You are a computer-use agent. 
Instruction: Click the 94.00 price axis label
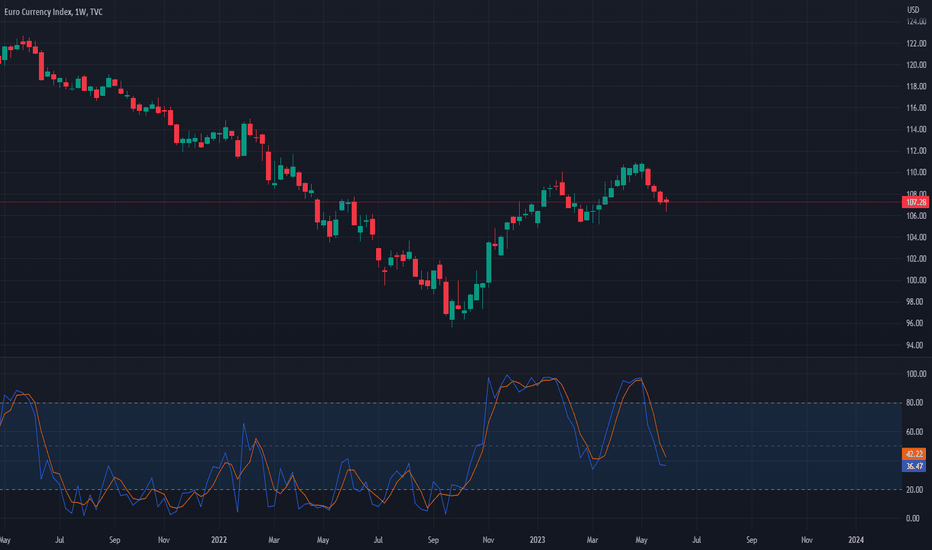coord(916,345)
